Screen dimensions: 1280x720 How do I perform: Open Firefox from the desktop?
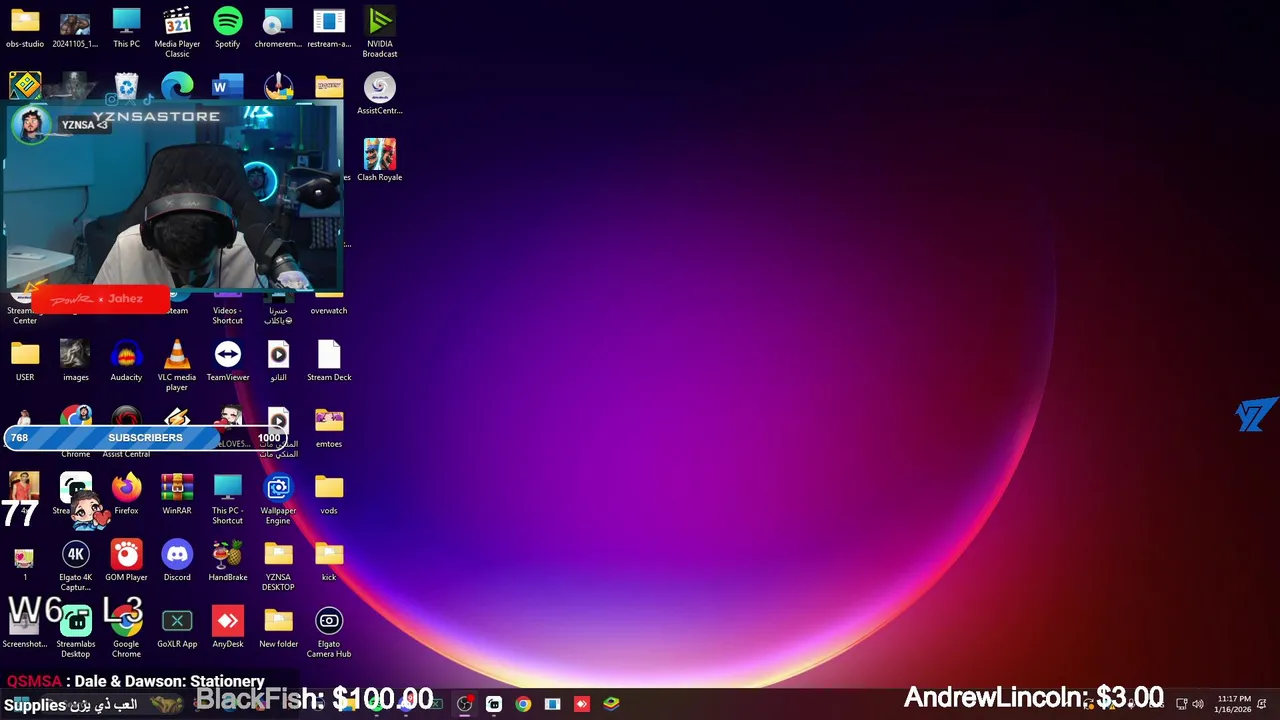126,494
